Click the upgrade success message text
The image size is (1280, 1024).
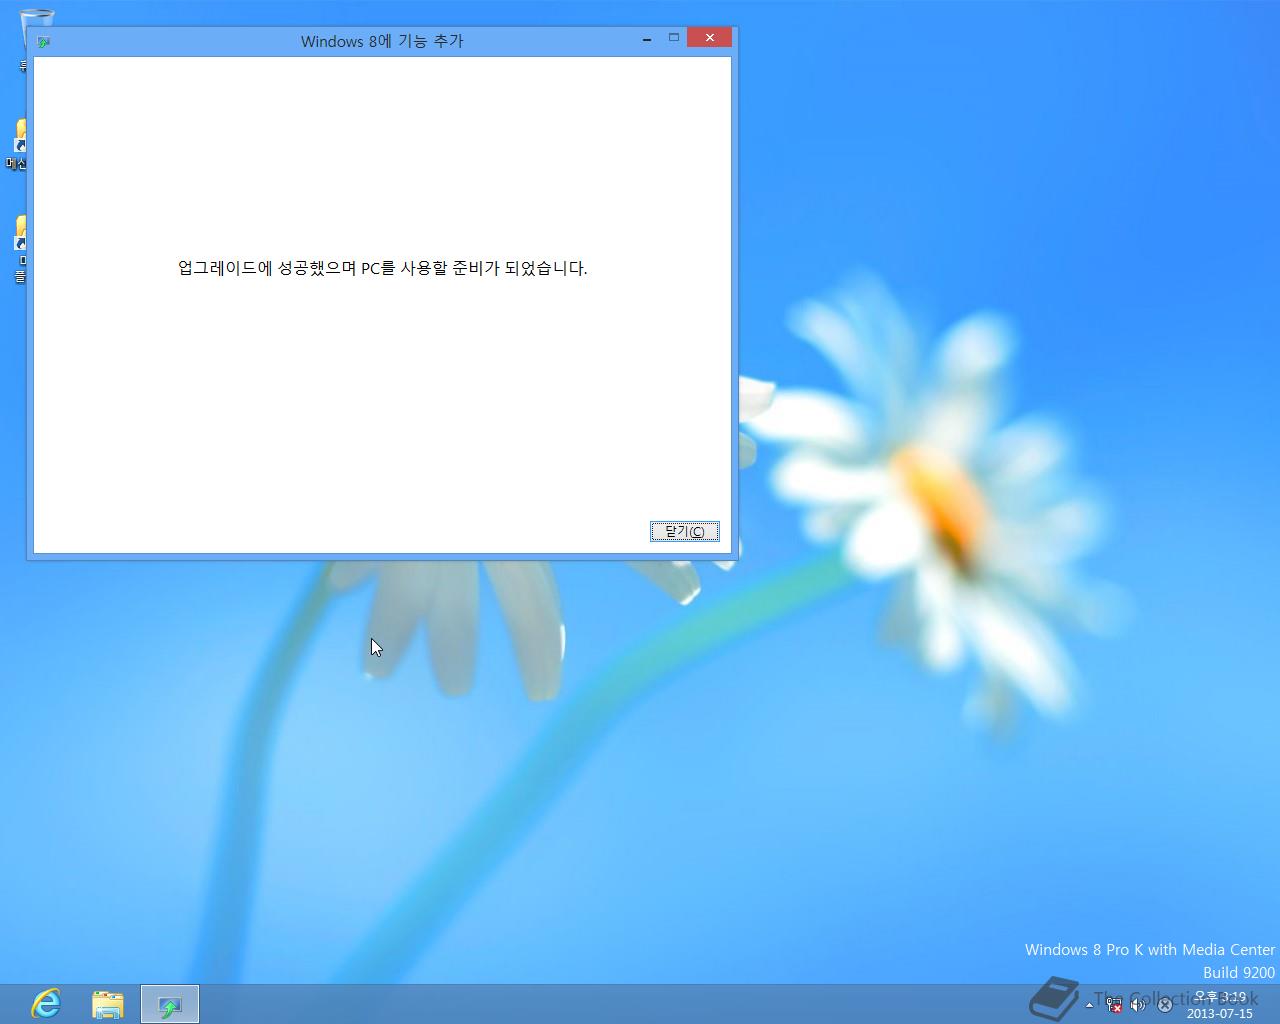(383, 268)
